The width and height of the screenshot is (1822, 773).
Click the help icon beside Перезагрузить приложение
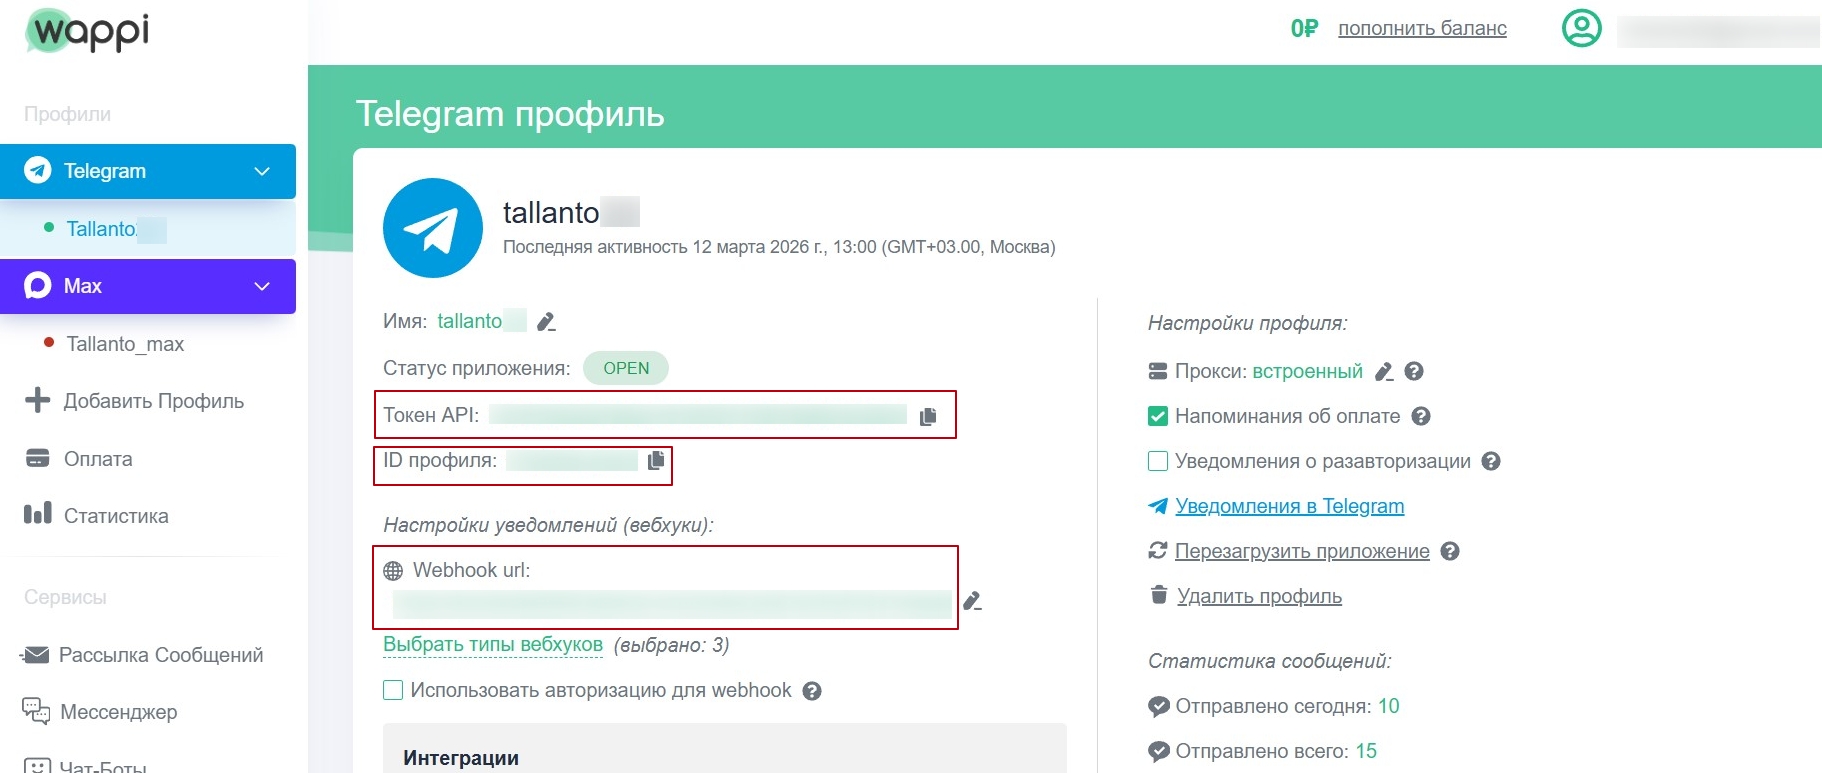click(x=1451, y=551)
